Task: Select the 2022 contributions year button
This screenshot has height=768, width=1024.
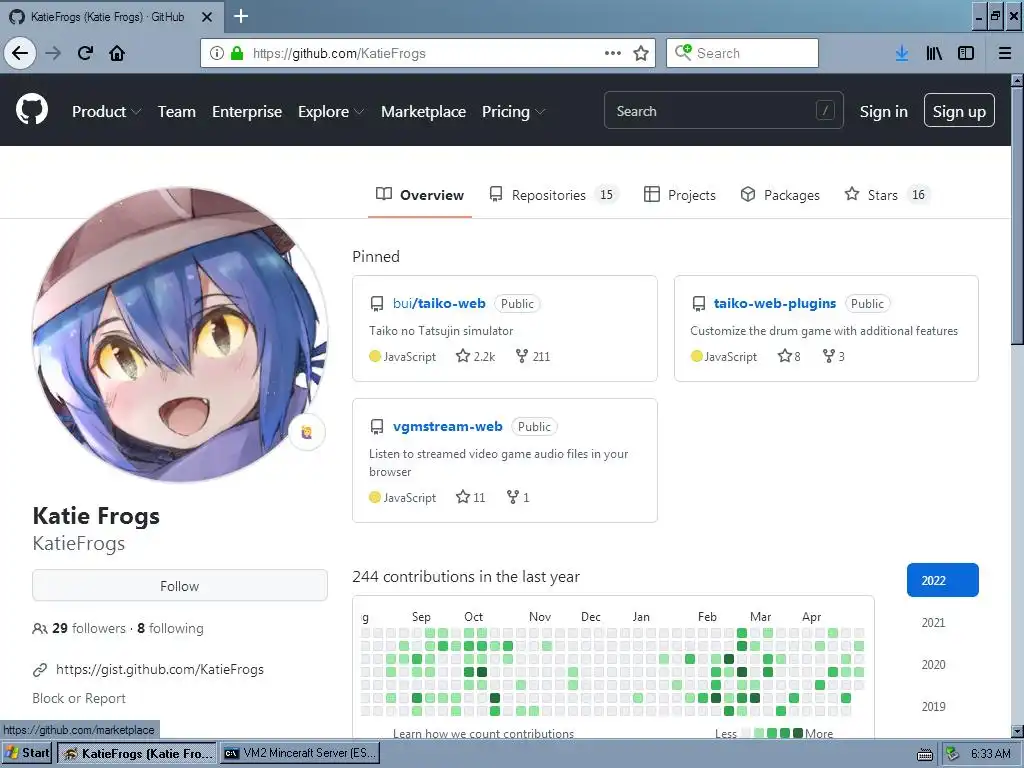Action: tap(942, 580)
